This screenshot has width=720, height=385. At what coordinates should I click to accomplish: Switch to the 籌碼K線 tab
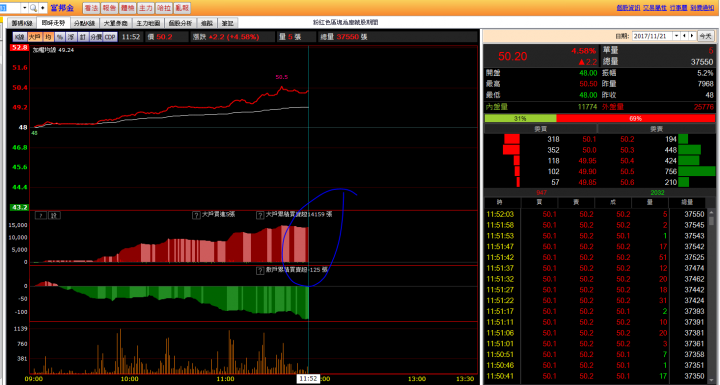click(x=22, y=23)
